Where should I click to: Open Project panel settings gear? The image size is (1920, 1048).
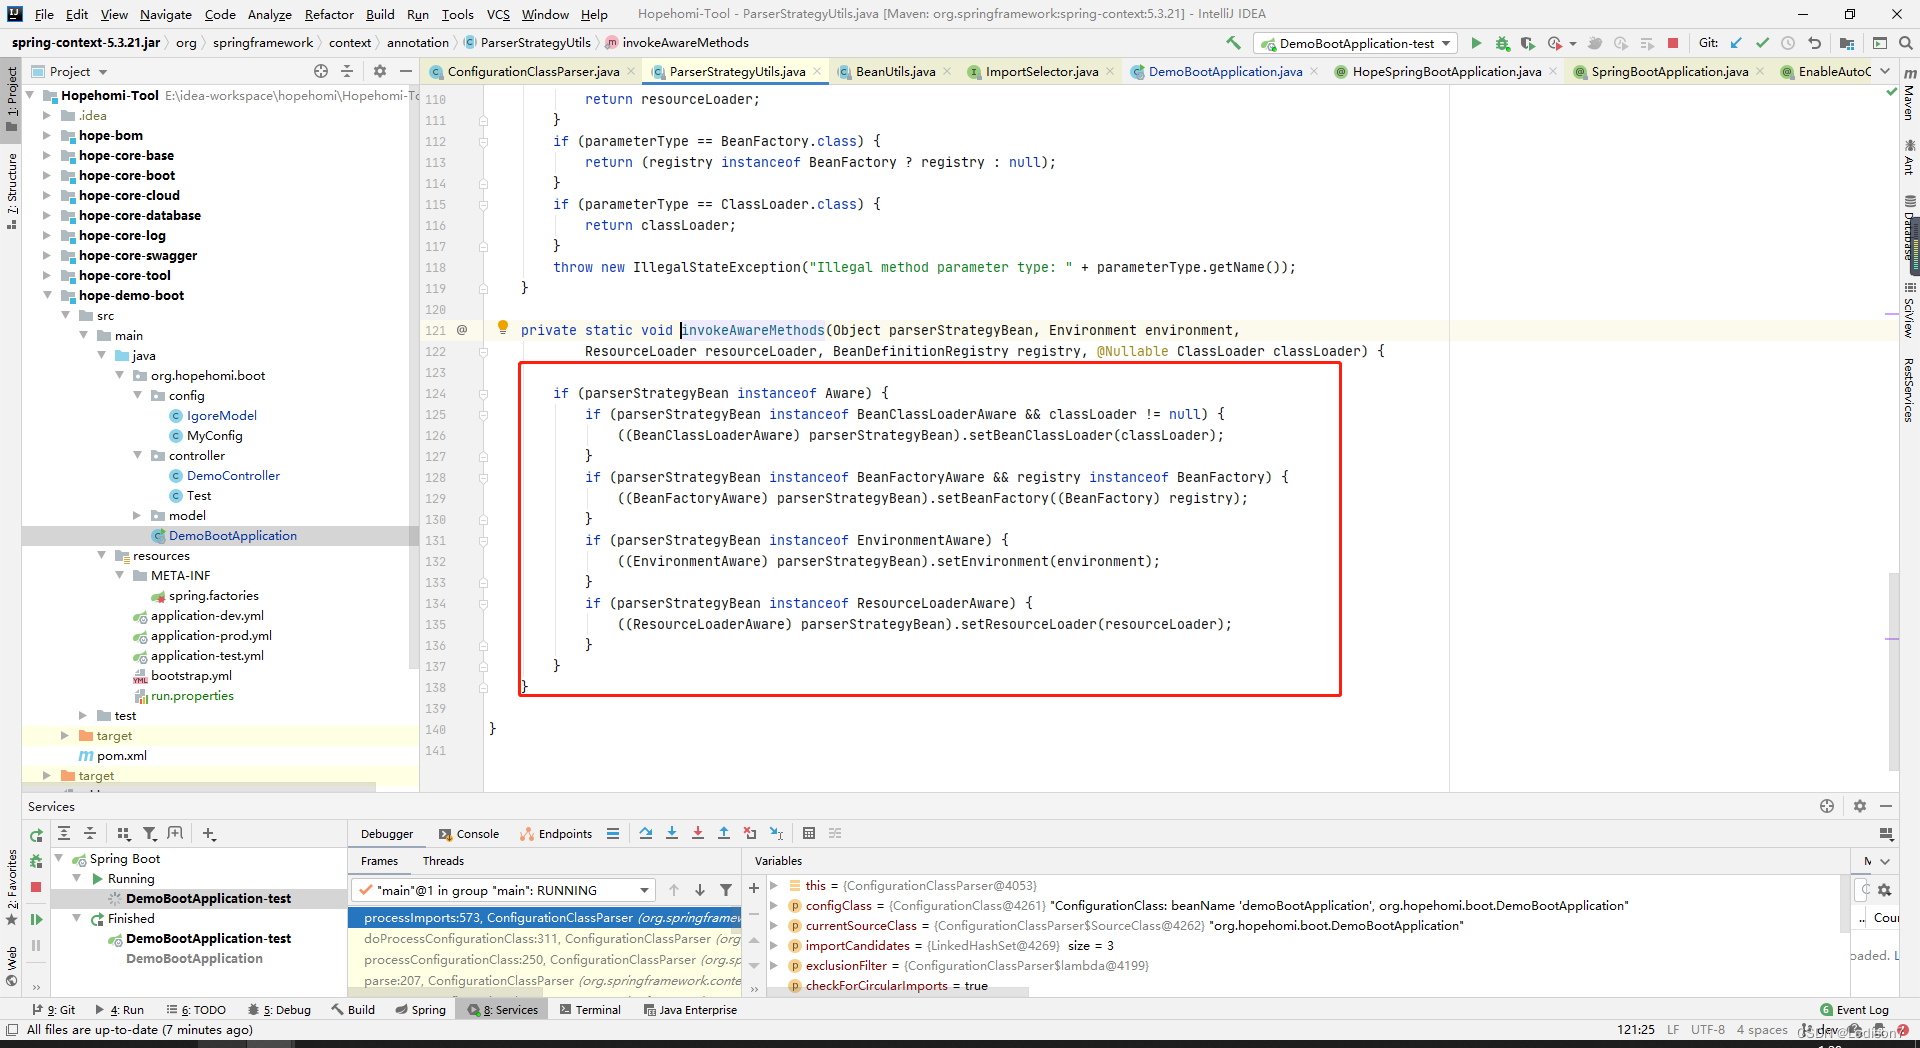(380, 71)
